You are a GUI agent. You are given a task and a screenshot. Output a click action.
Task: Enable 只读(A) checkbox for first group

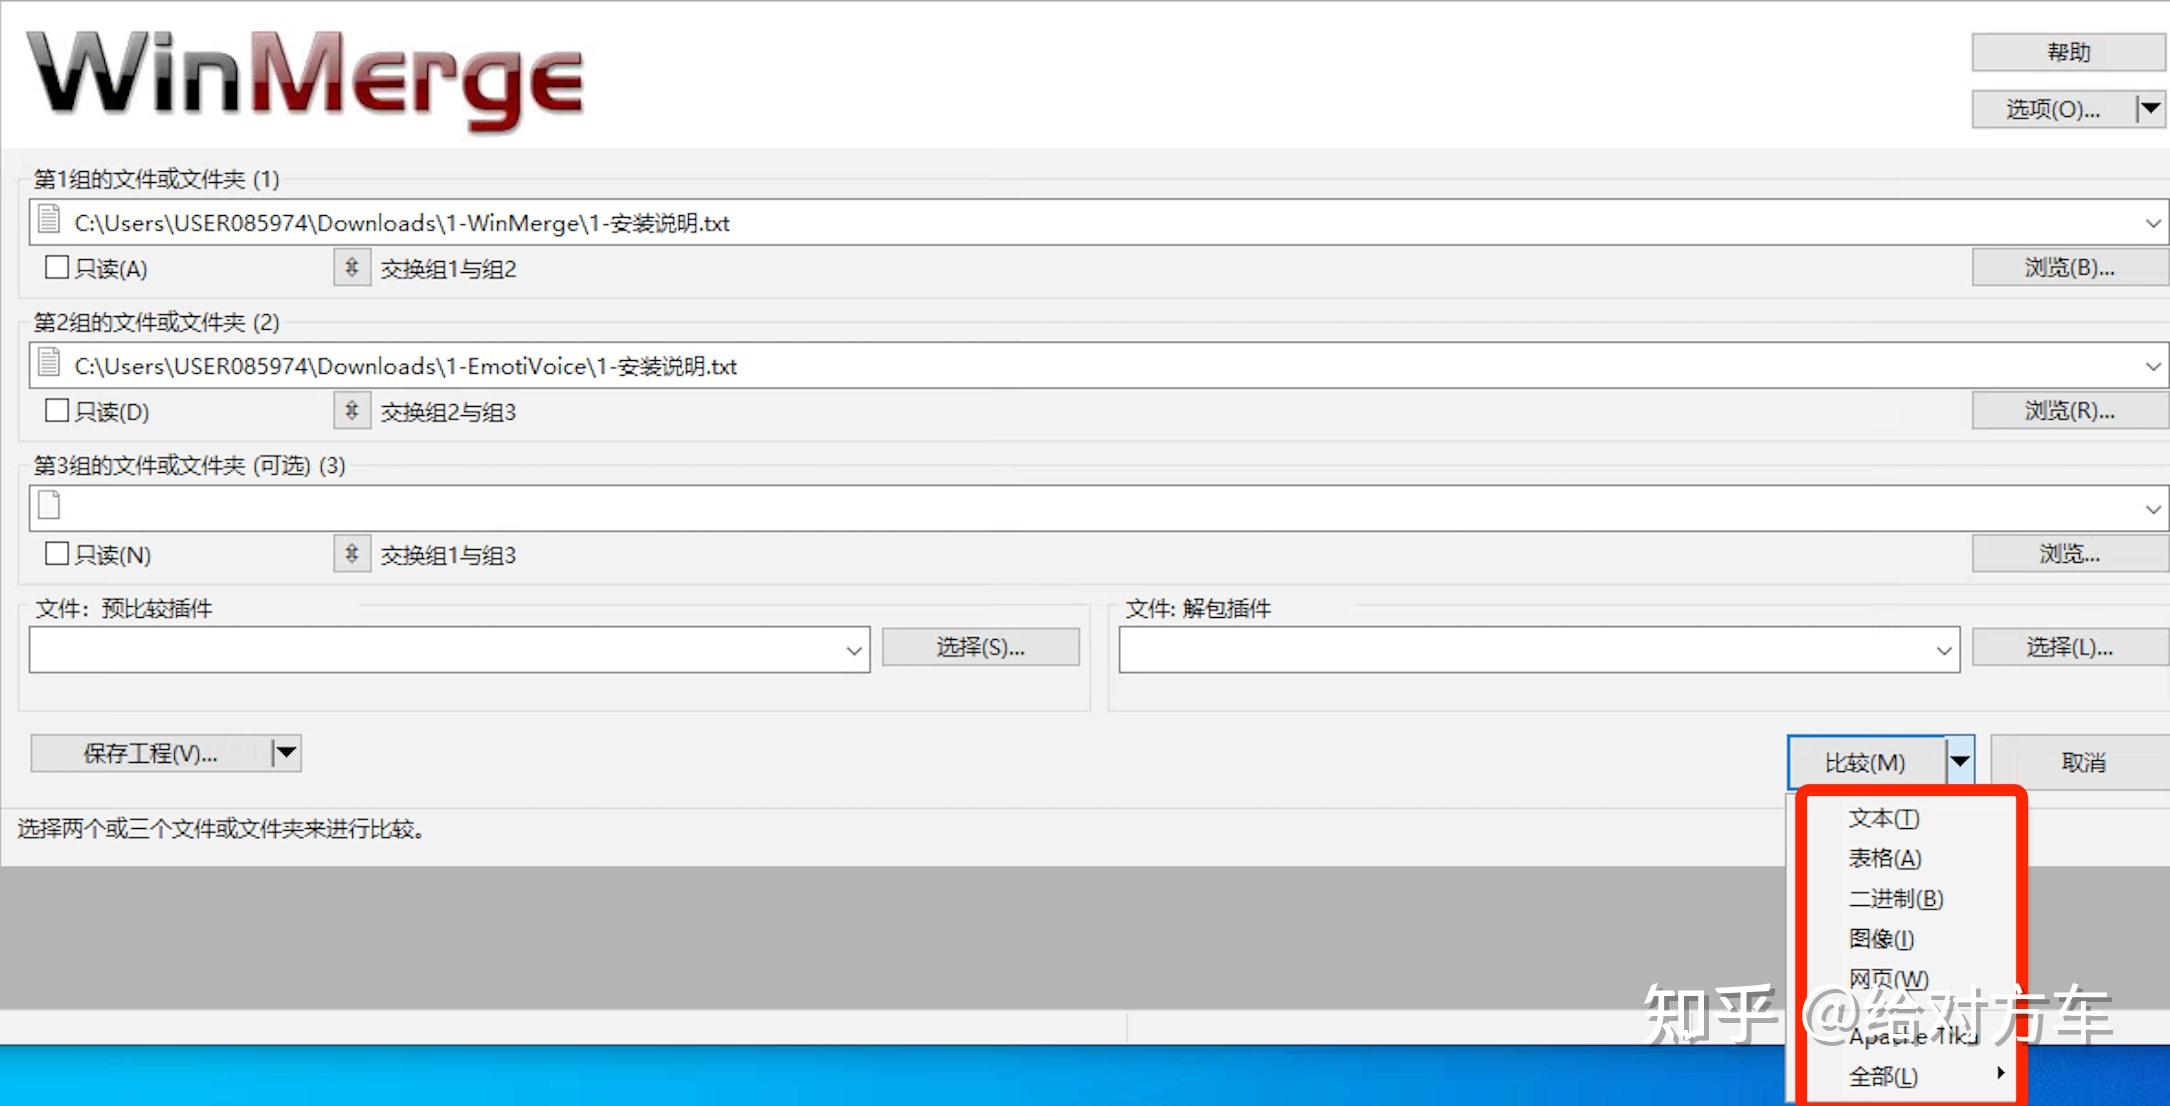[56, 266]
